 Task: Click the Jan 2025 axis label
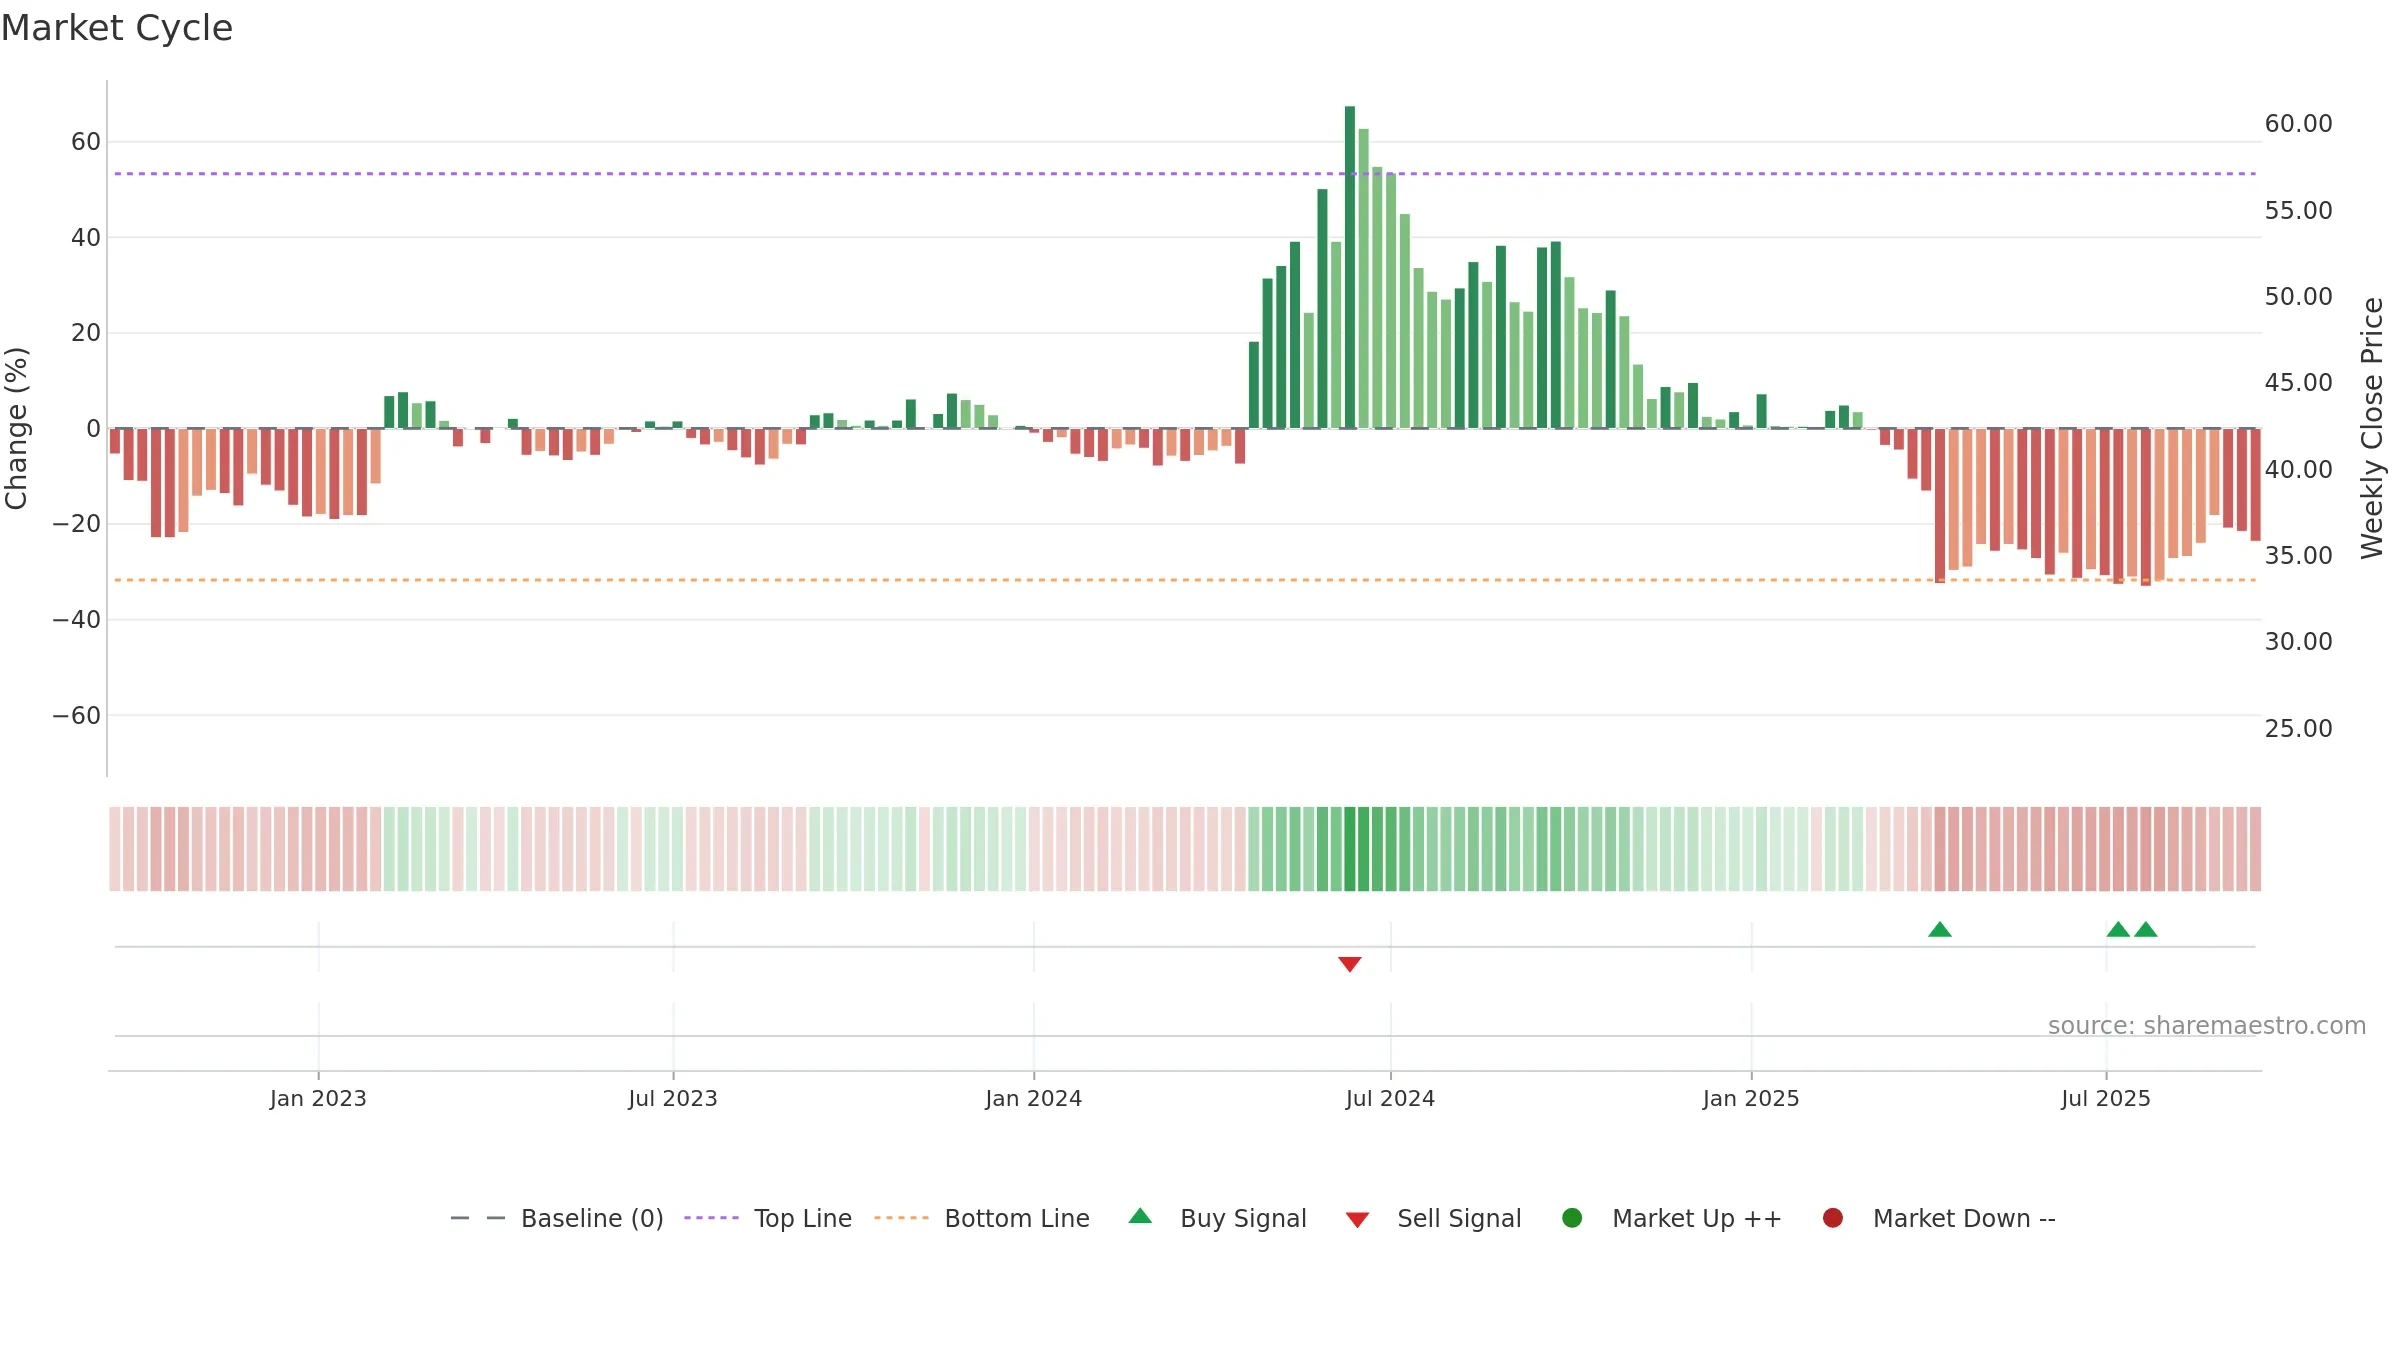click(1751, 1098)
